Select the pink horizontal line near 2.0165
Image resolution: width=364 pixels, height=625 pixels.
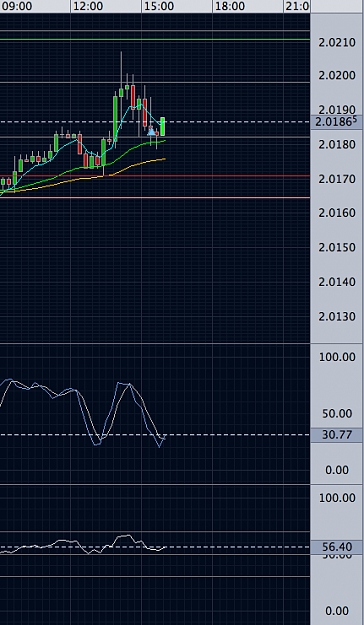(155, 197)
